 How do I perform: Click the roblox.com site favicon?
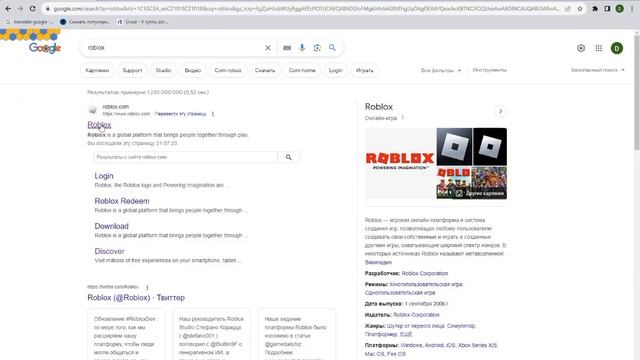point(93,110)
